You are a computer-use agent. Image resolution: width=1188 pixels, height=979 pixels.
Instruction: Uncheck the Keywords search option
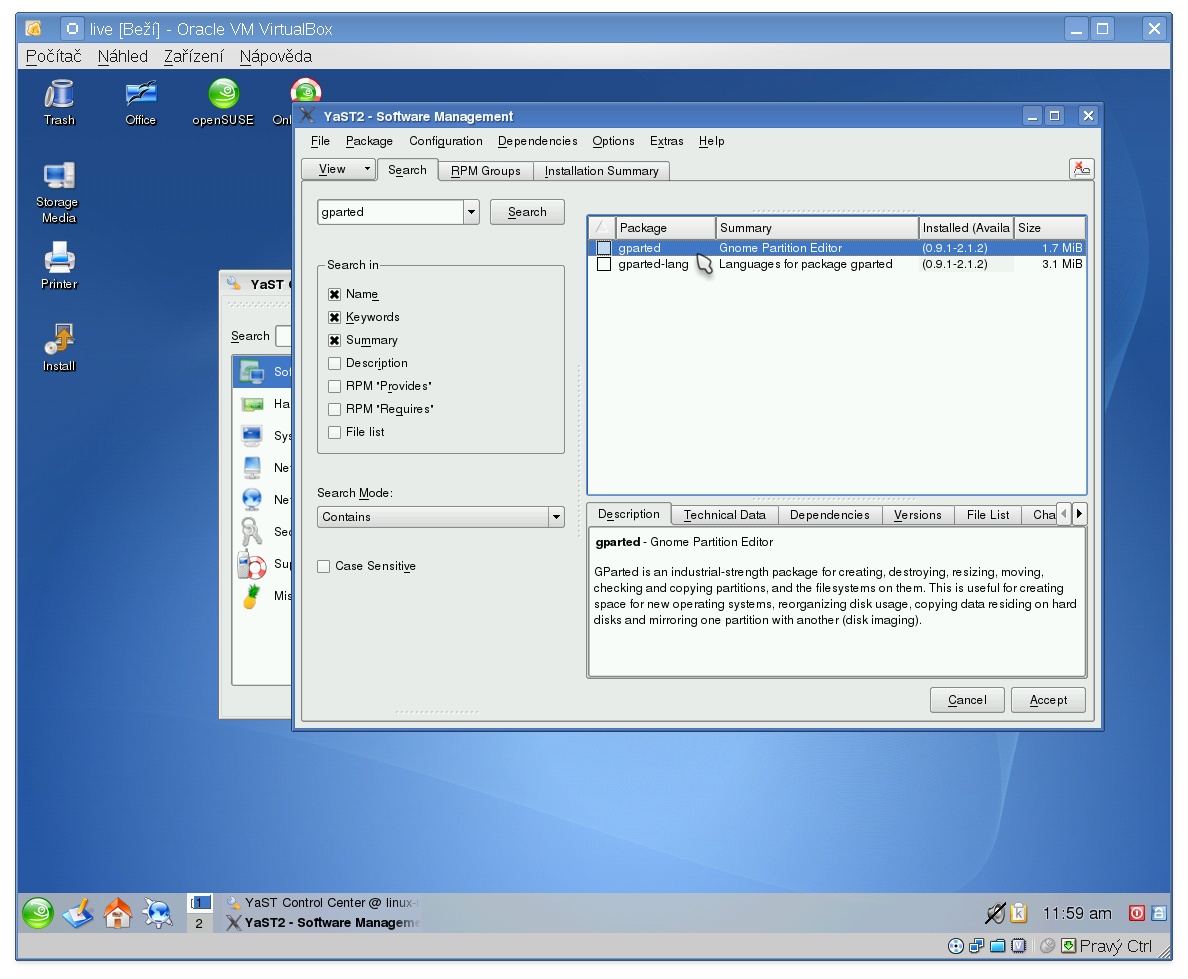(335, 317)
